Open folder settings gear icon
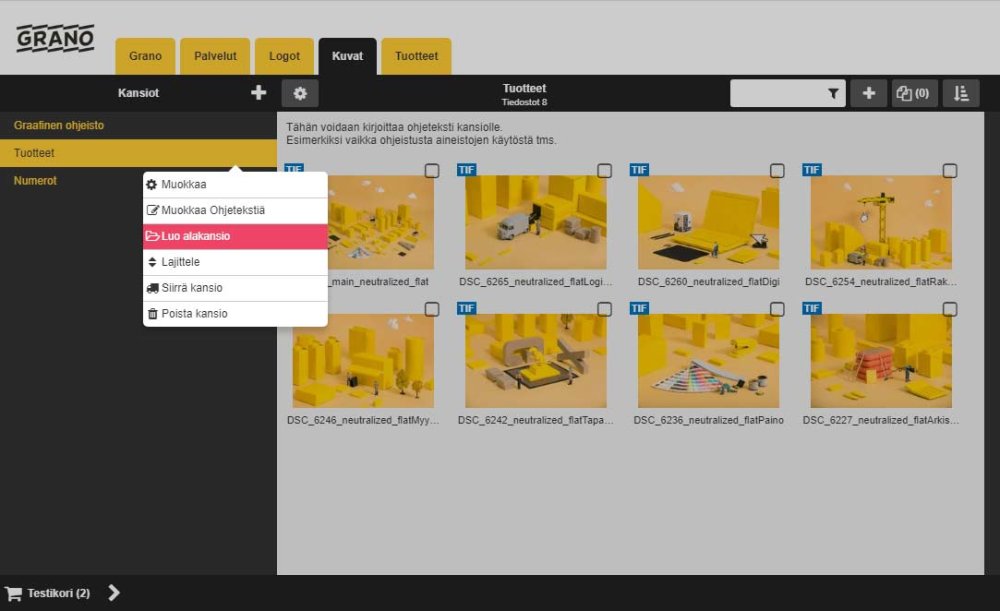 pos(300,93)
